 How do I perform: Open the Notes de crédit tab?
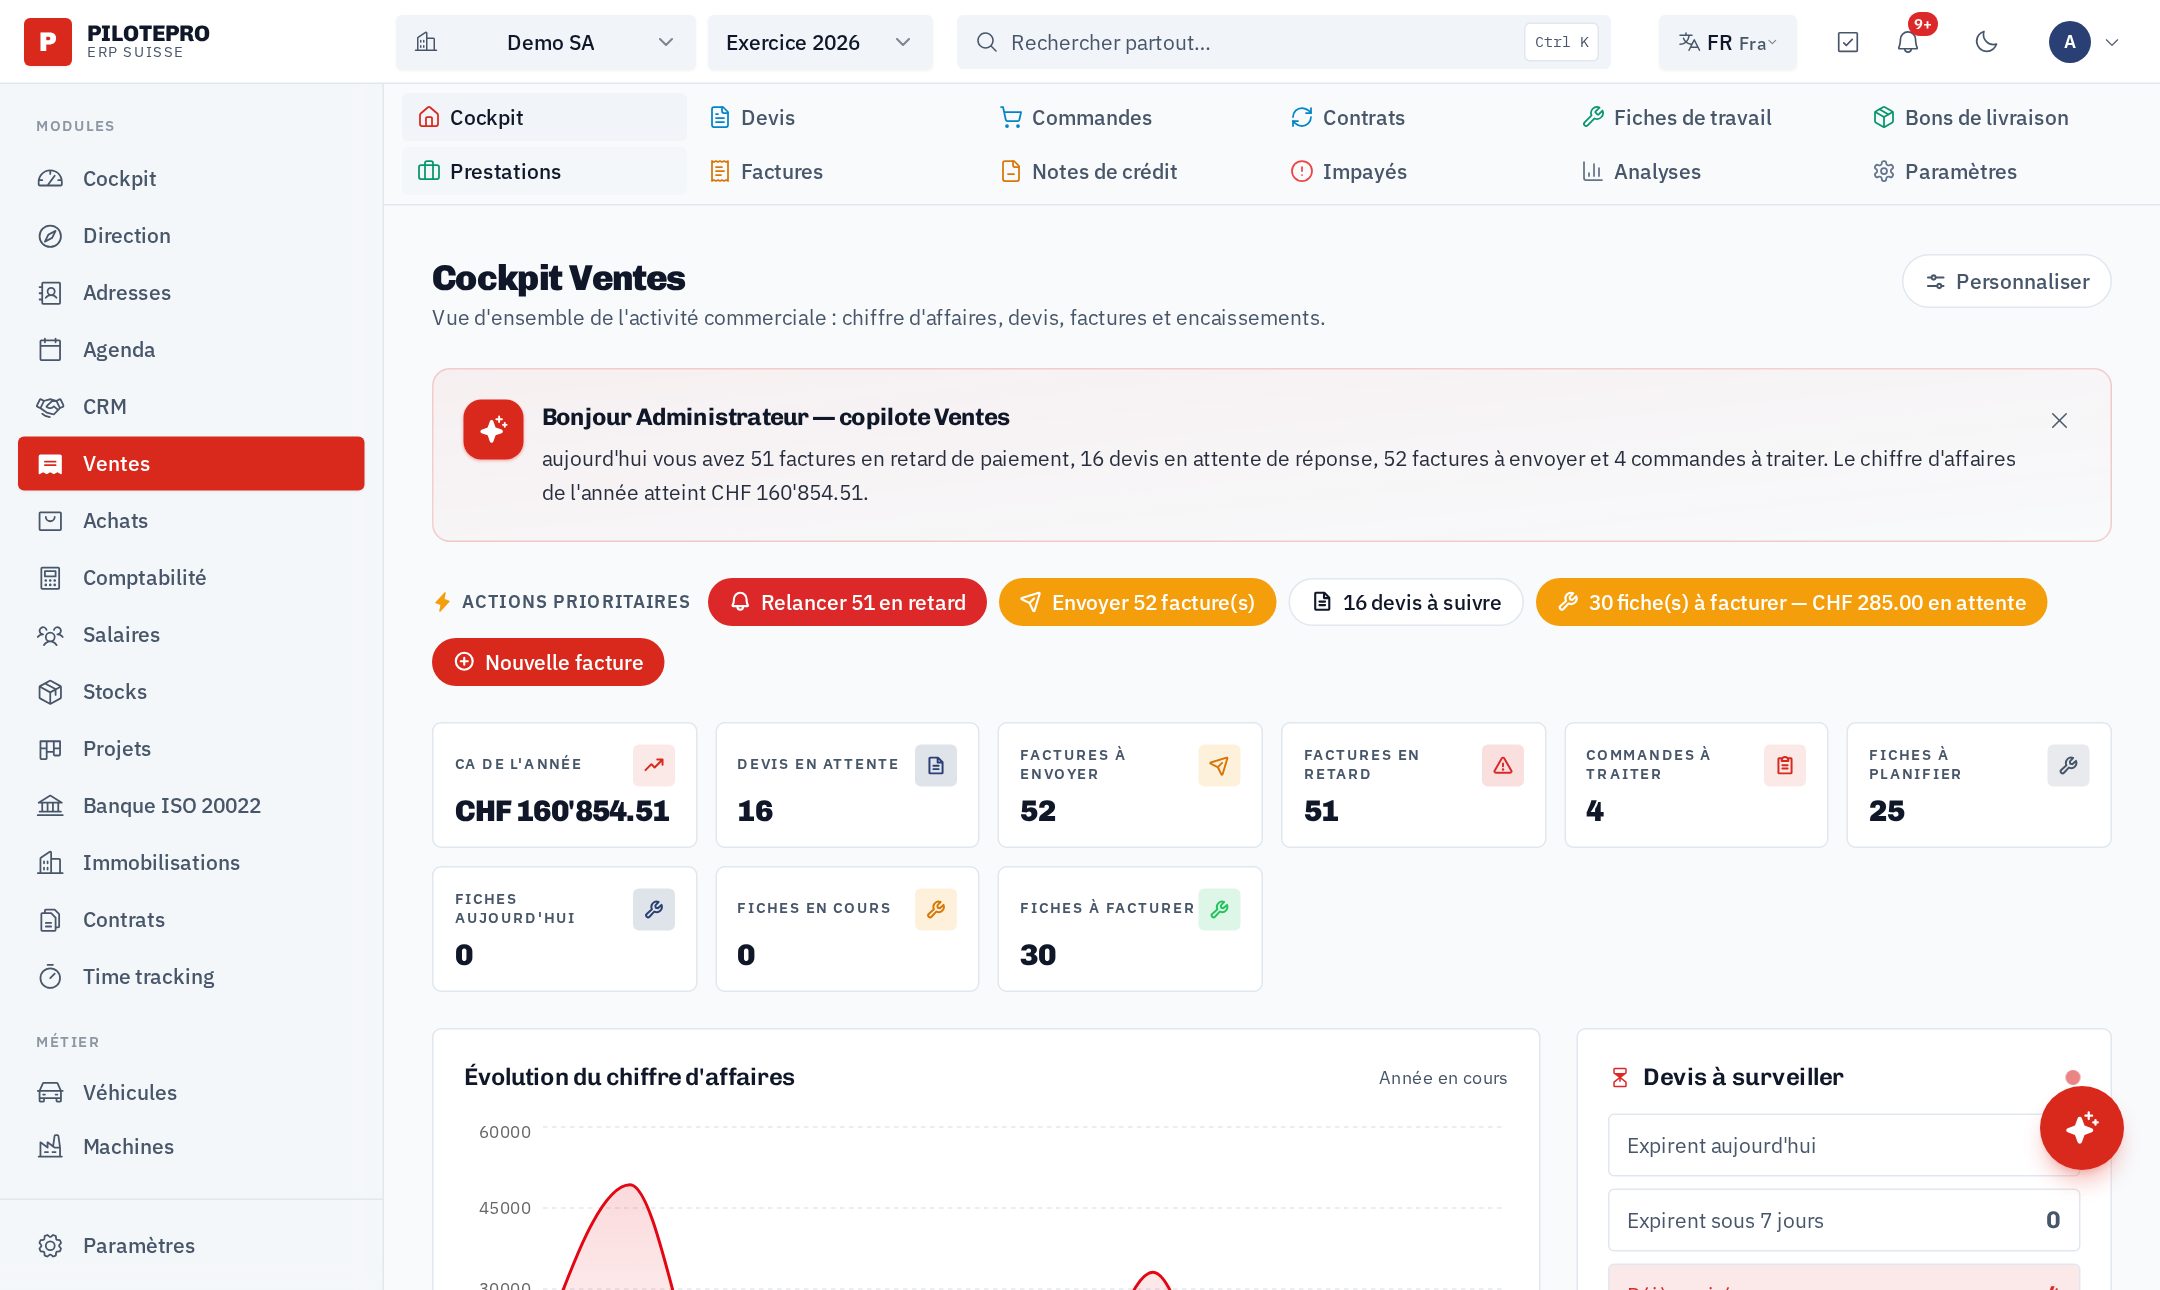coord(1126,172)
